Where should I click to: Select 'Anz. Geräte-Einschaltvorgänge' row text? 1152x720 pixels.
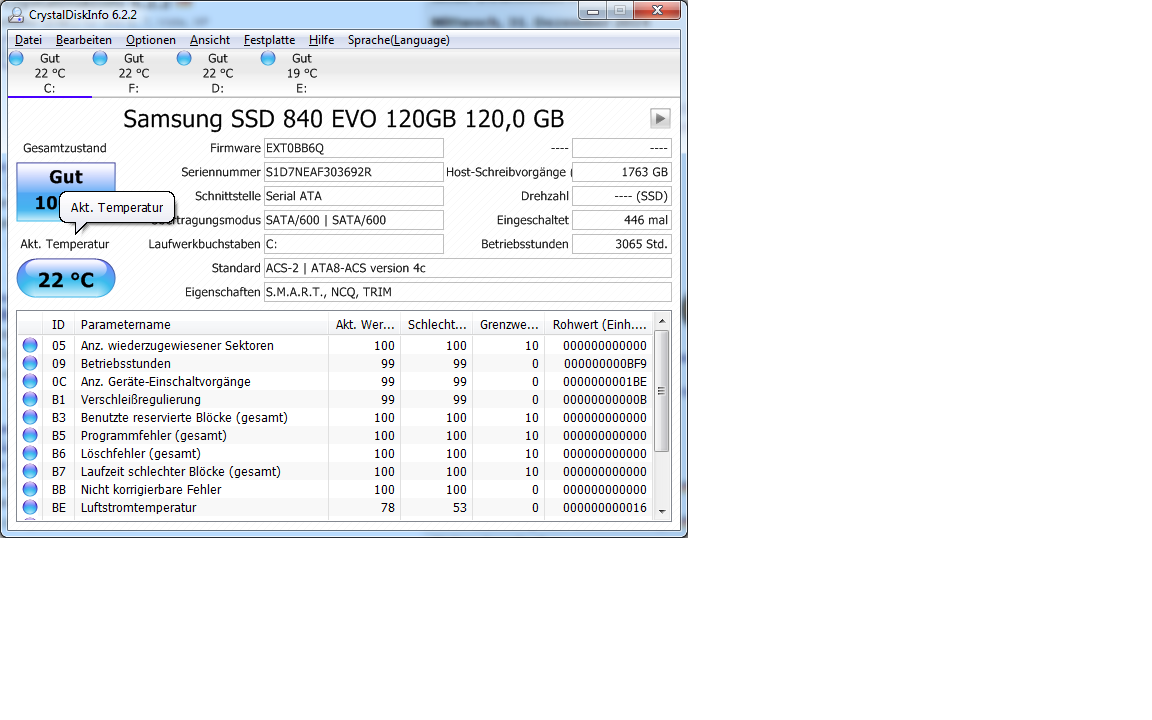(165, 381)
